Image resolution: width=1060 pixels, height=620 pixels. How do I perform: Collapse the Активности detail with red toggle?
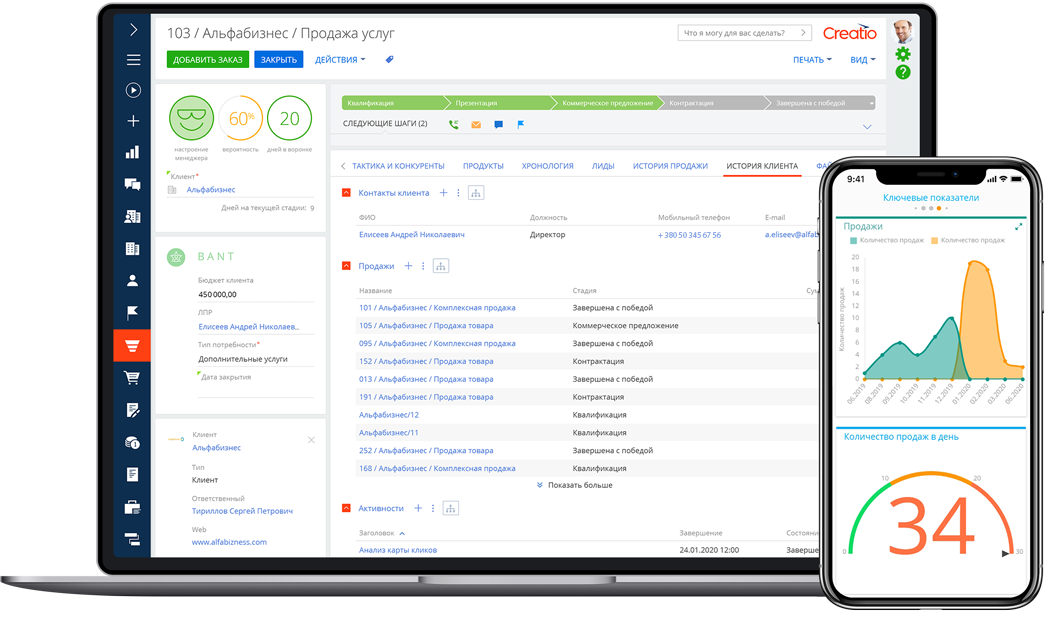click(347, 509)
